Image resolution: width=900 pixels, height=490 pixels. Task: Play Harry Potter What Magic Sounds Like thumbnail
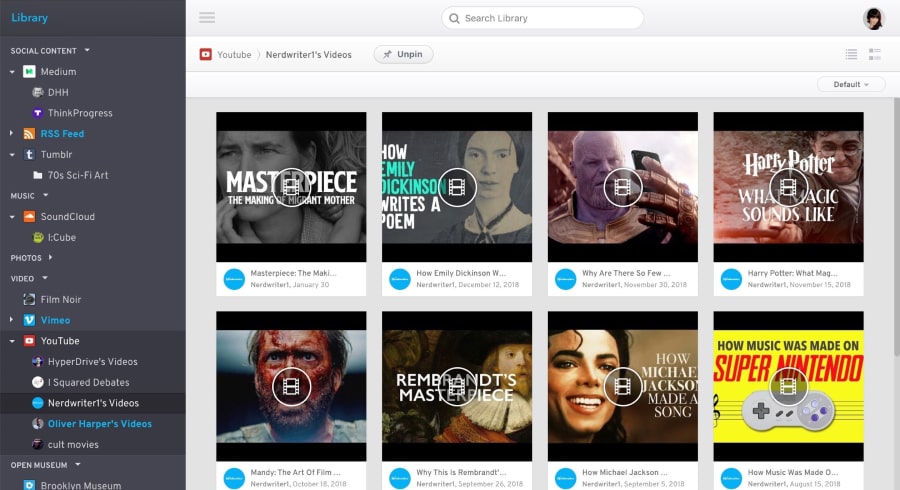pyautogui.click(x=789, y=187)
